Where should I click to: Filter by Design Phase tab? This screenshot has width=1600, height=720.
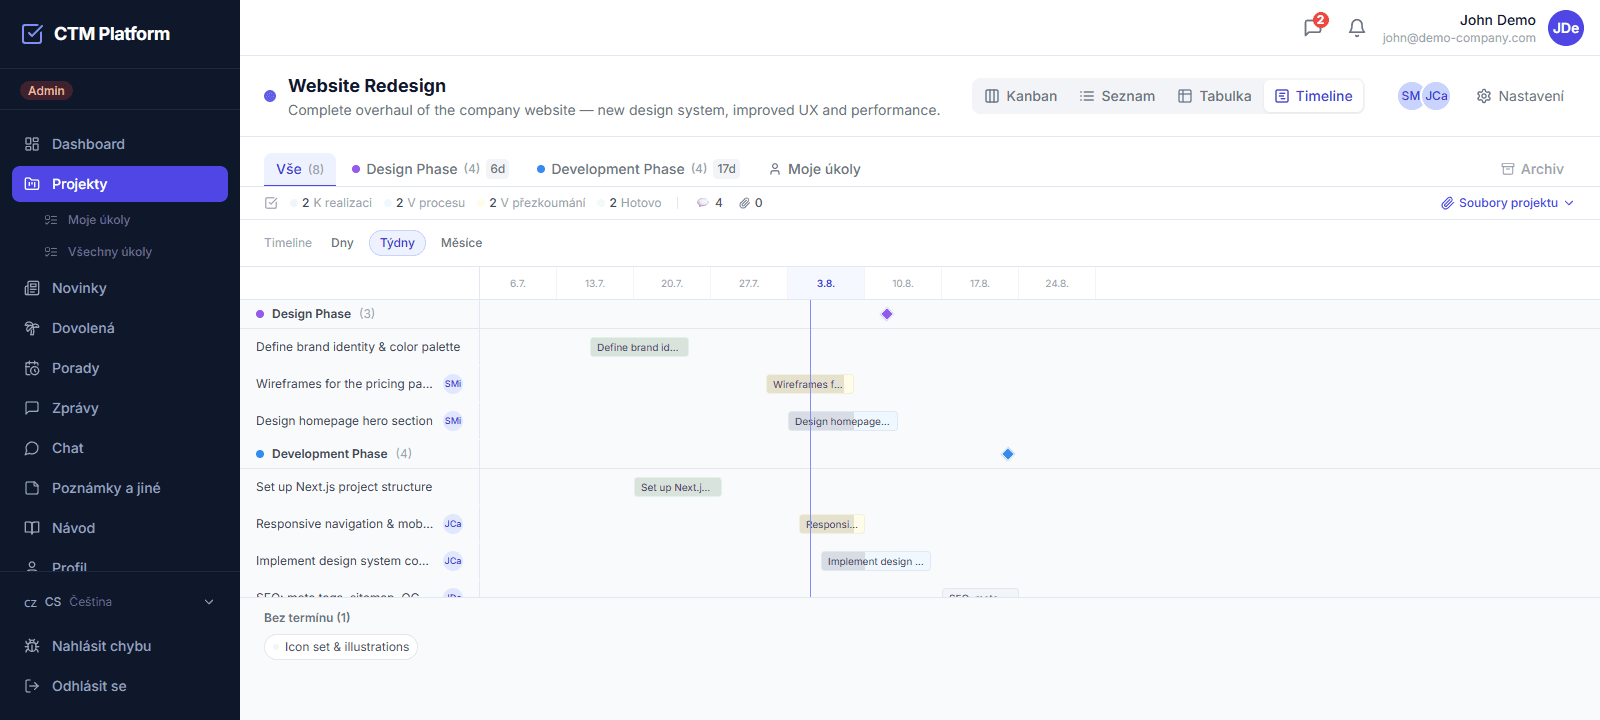[430, 169]
